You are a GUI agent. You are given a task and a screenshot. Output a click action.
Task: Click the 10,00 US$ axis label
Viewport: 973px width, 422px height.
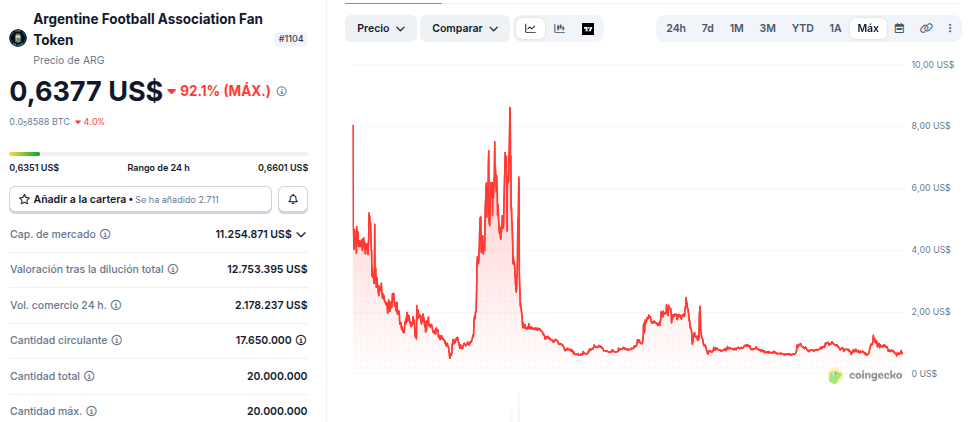click(x=933, y=65)
